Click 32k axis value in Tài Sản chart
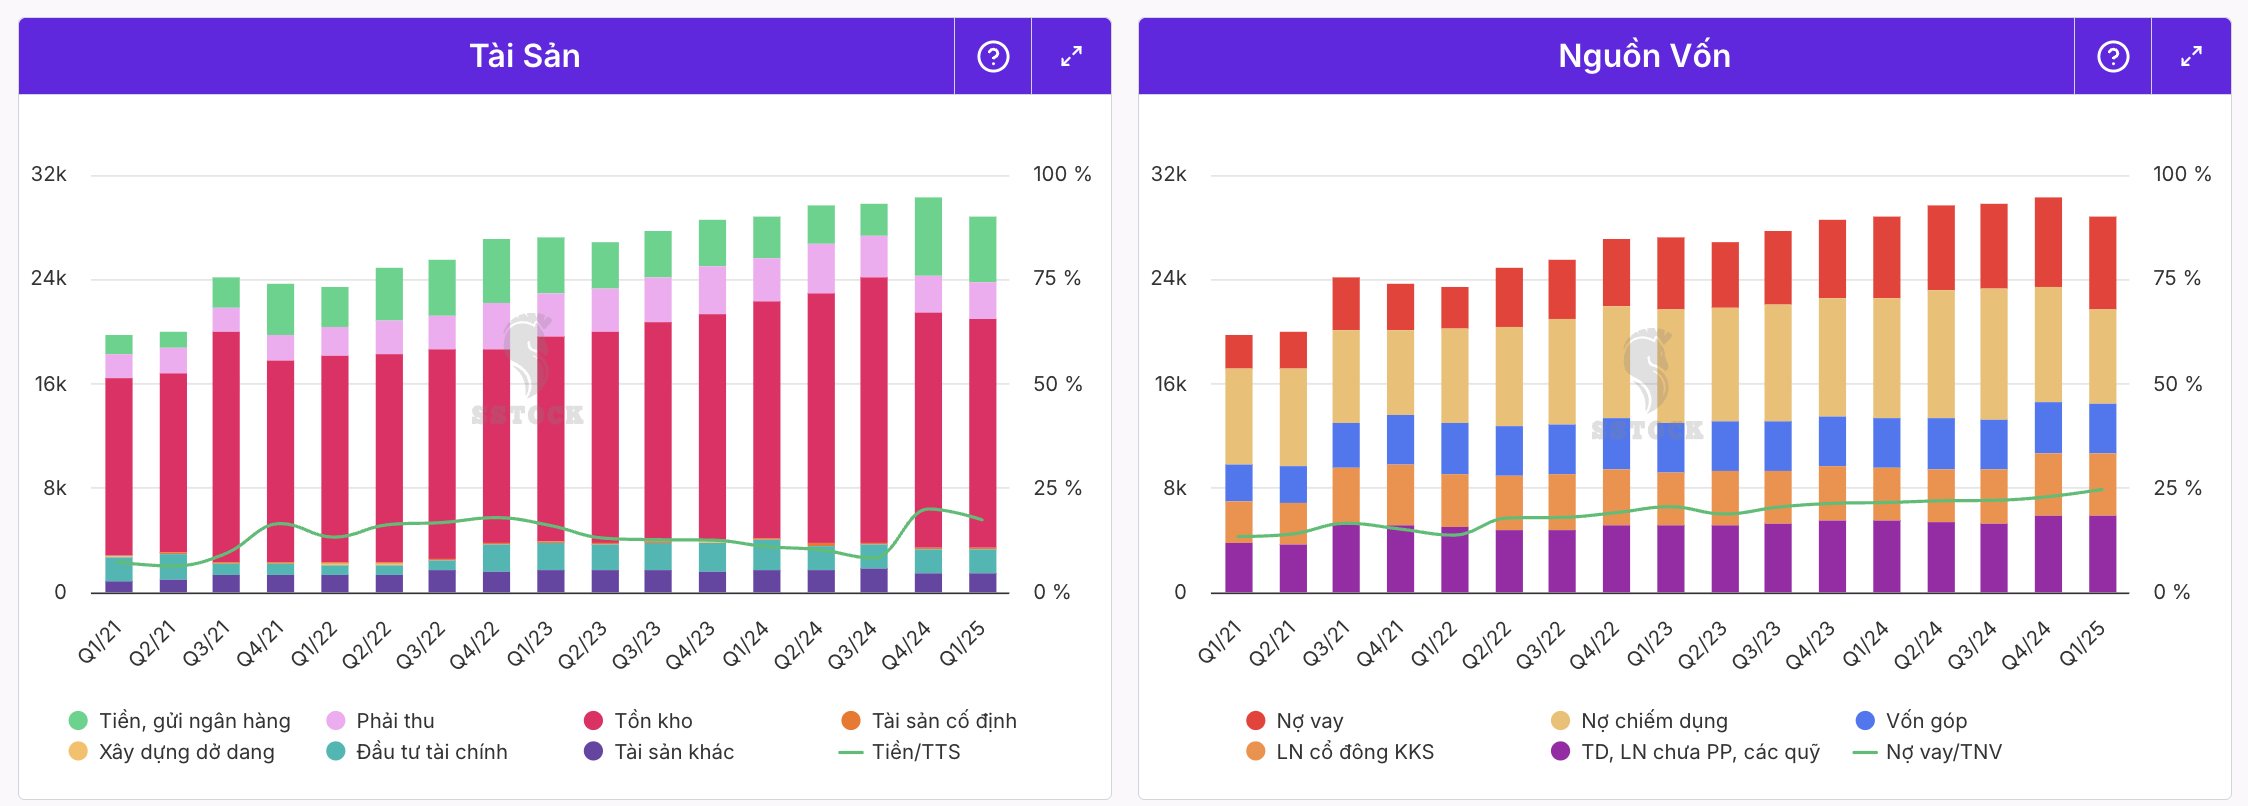This screenshot has height=806, width=2248. 49,174
